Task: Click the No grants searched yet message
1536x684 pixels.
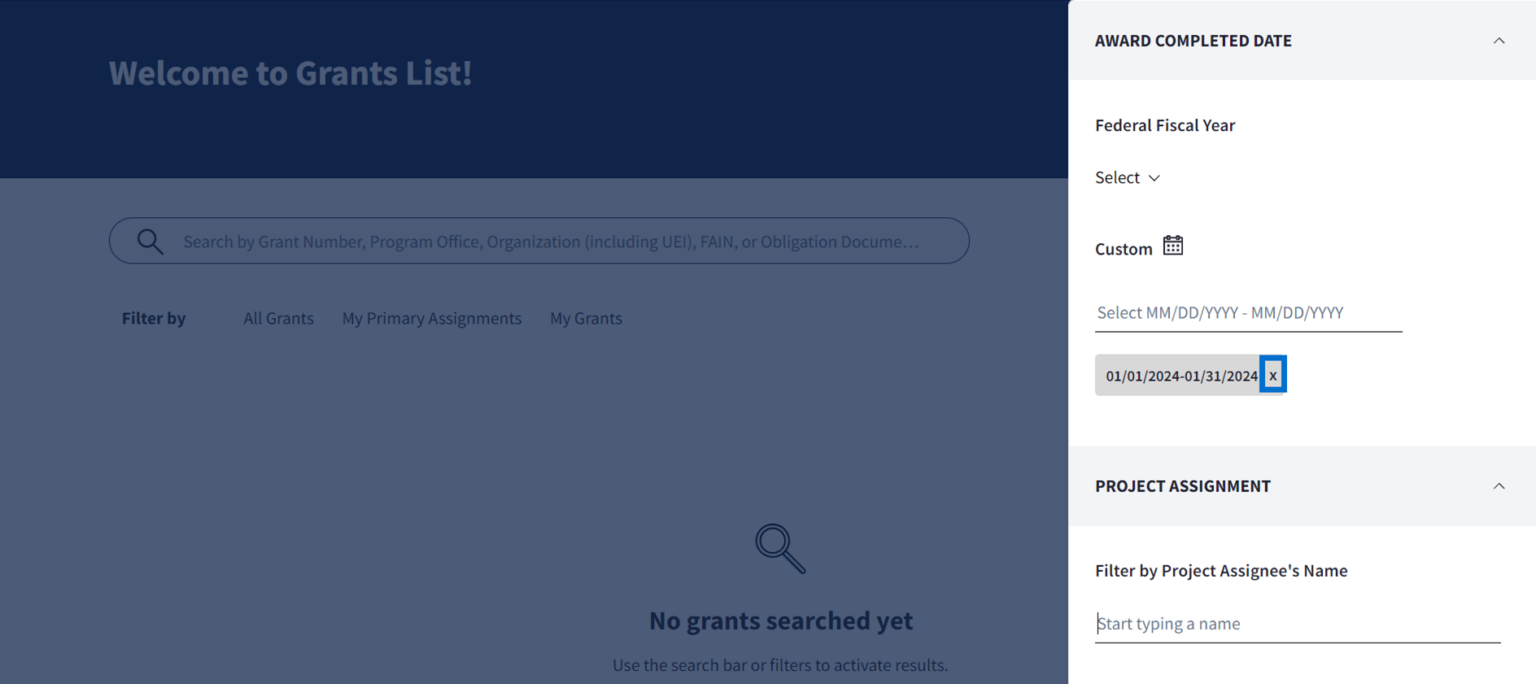Action: 780,621
